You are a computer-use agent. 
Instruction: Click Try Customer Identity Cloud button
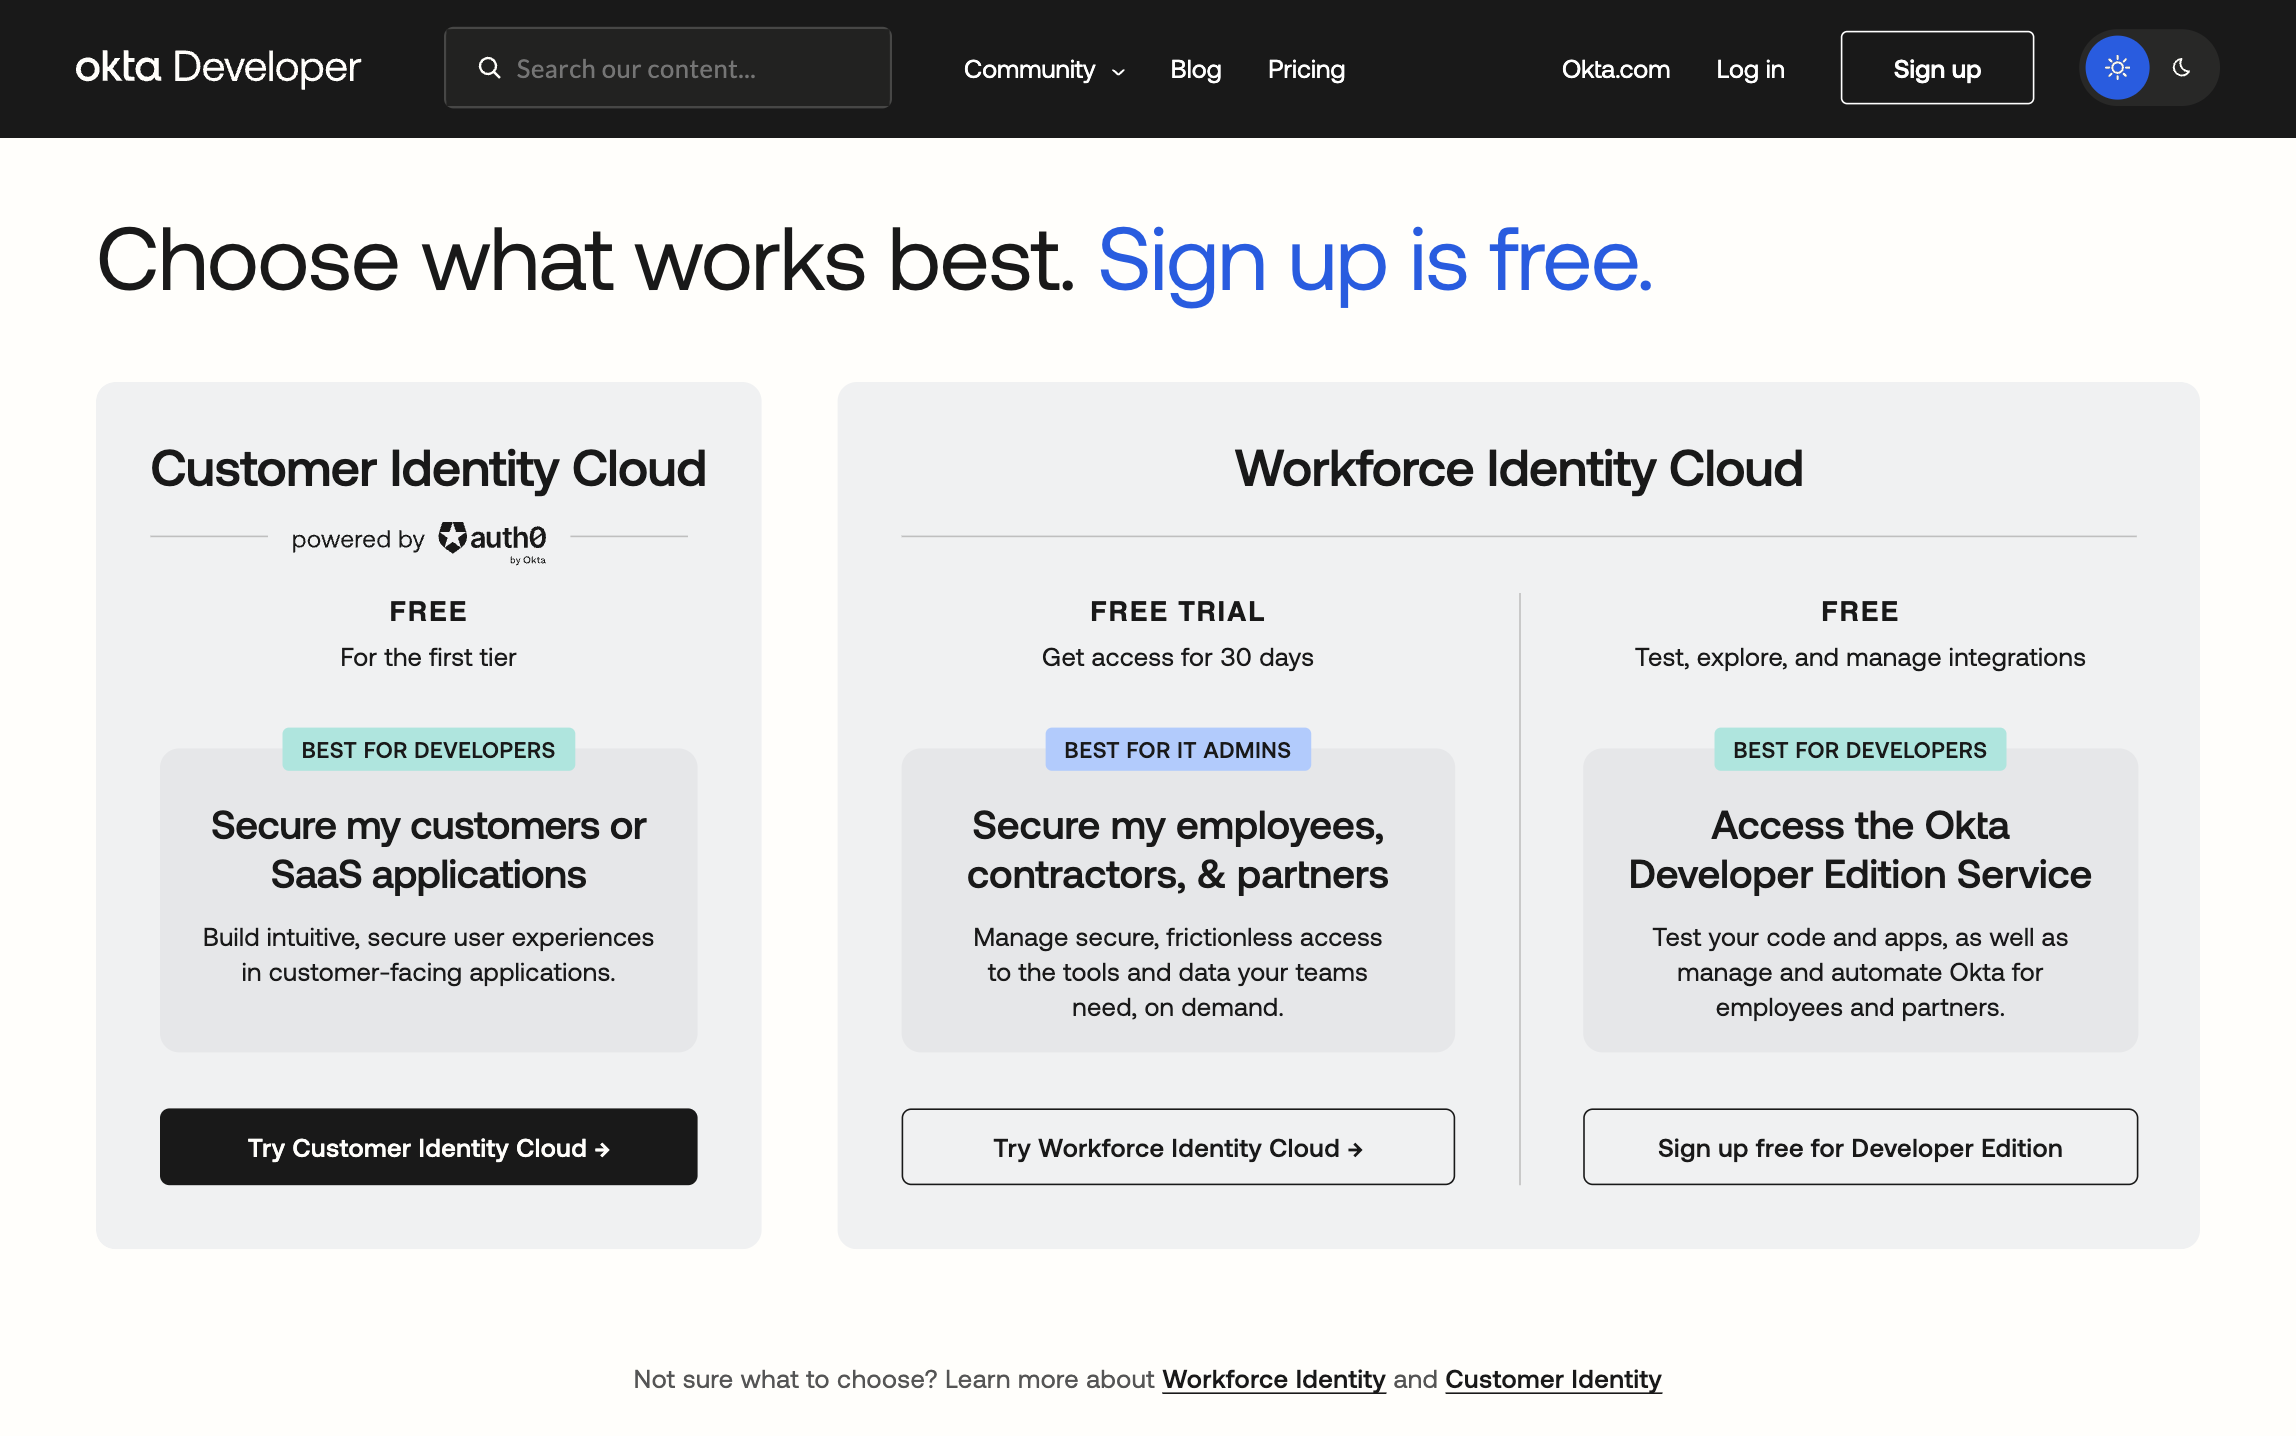428,1147
